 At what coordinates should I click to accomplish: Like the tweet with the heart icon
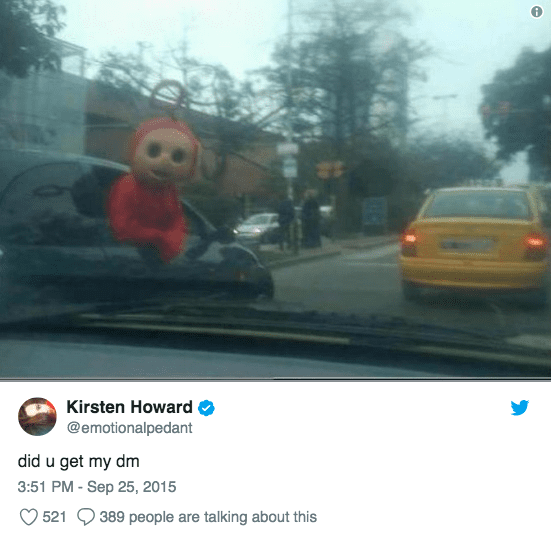coord(28,517)
